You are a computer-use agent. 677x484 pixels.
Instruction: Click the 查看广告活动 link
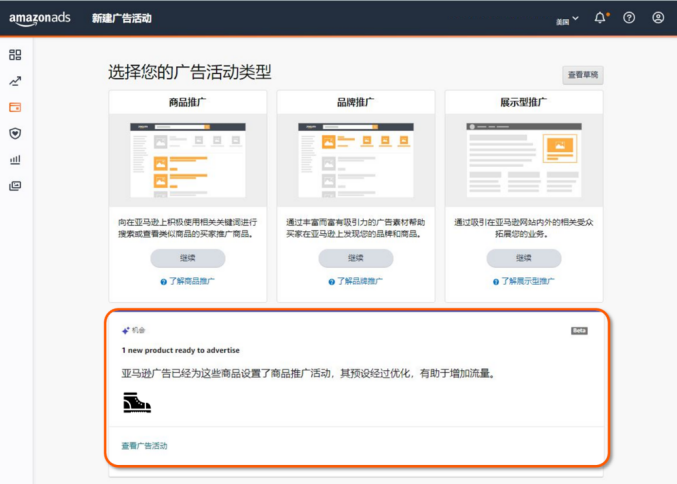click(x=144, y=445)
